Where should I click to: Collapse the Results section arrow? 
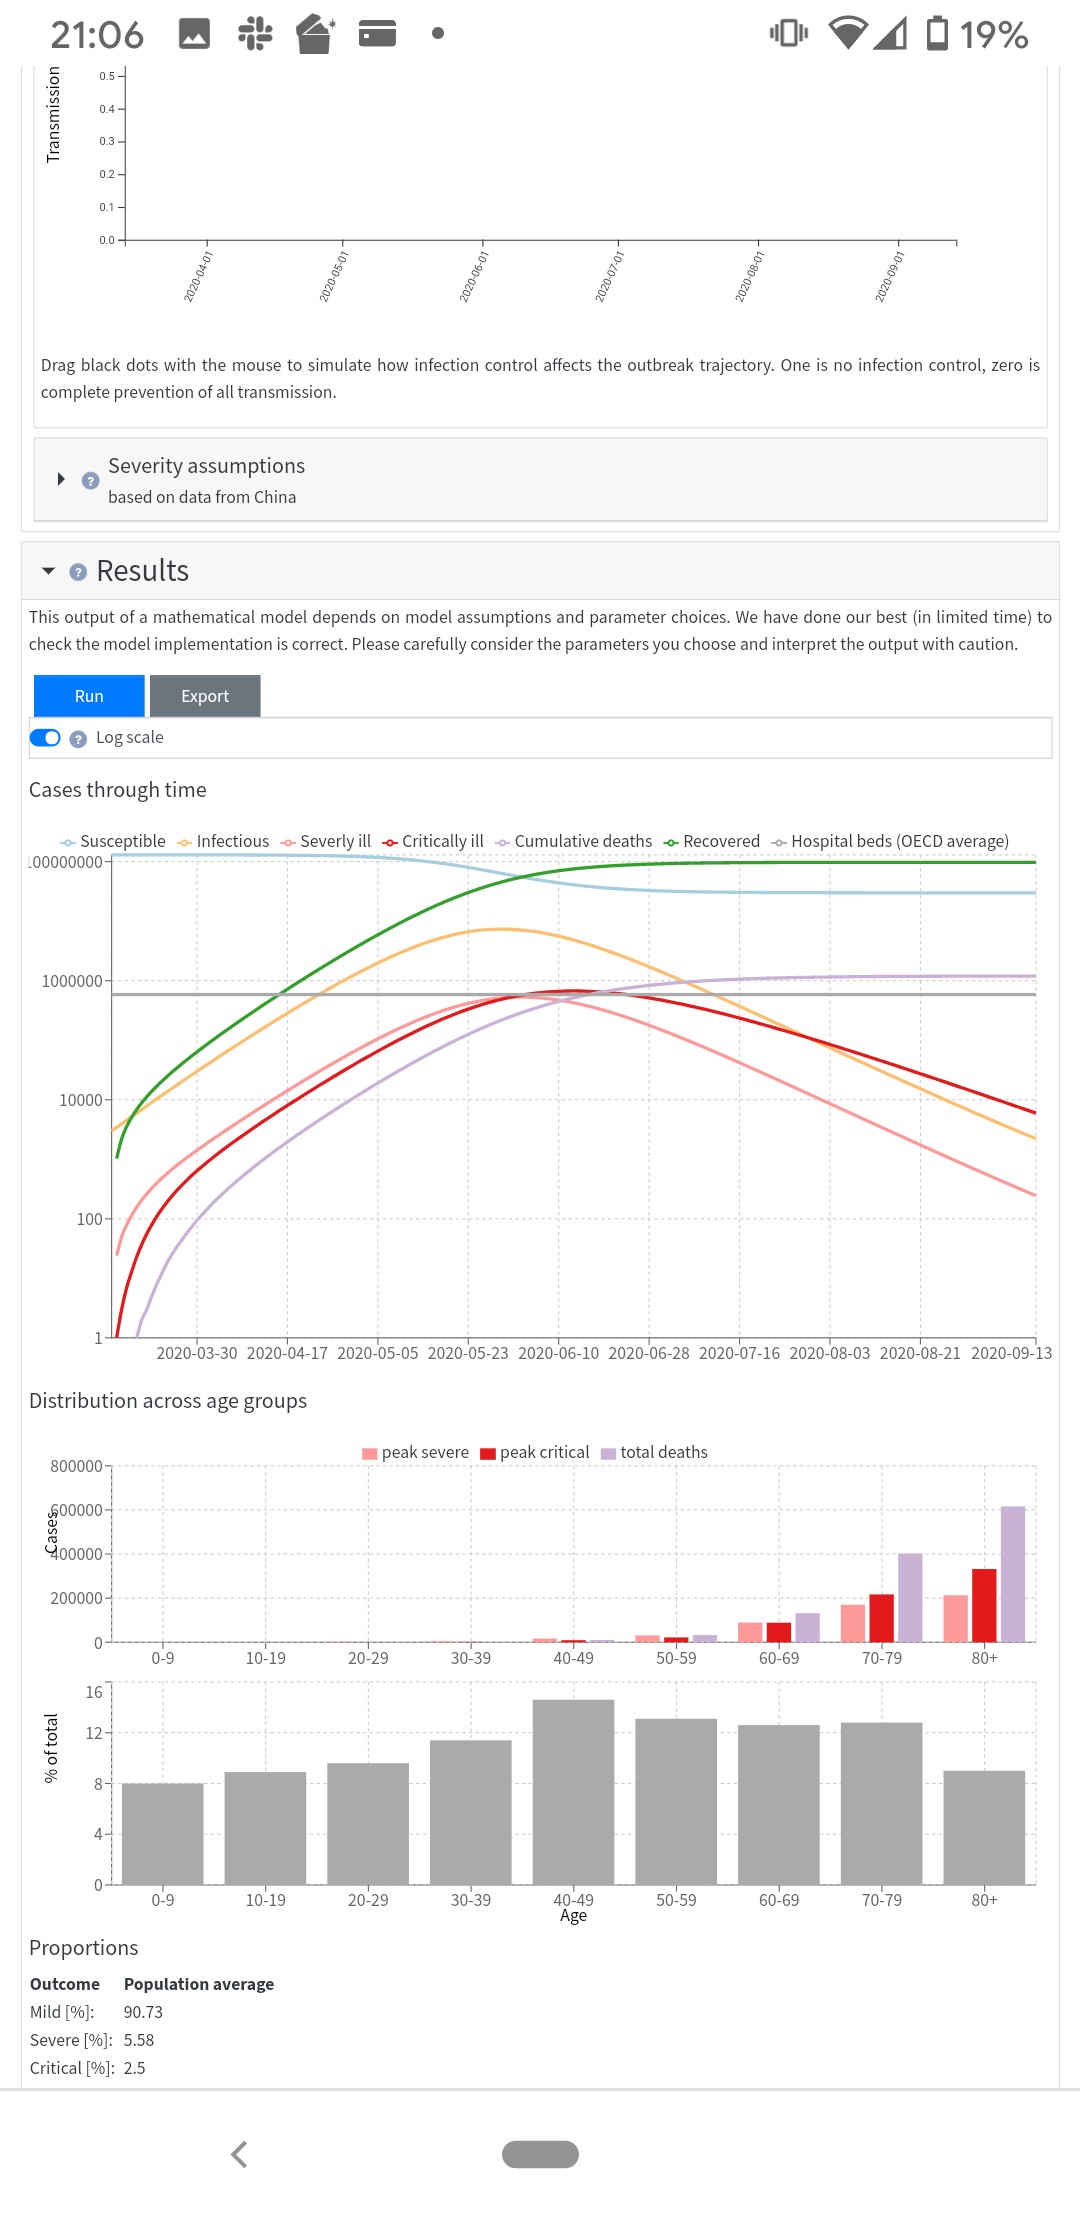click(48, 571)
